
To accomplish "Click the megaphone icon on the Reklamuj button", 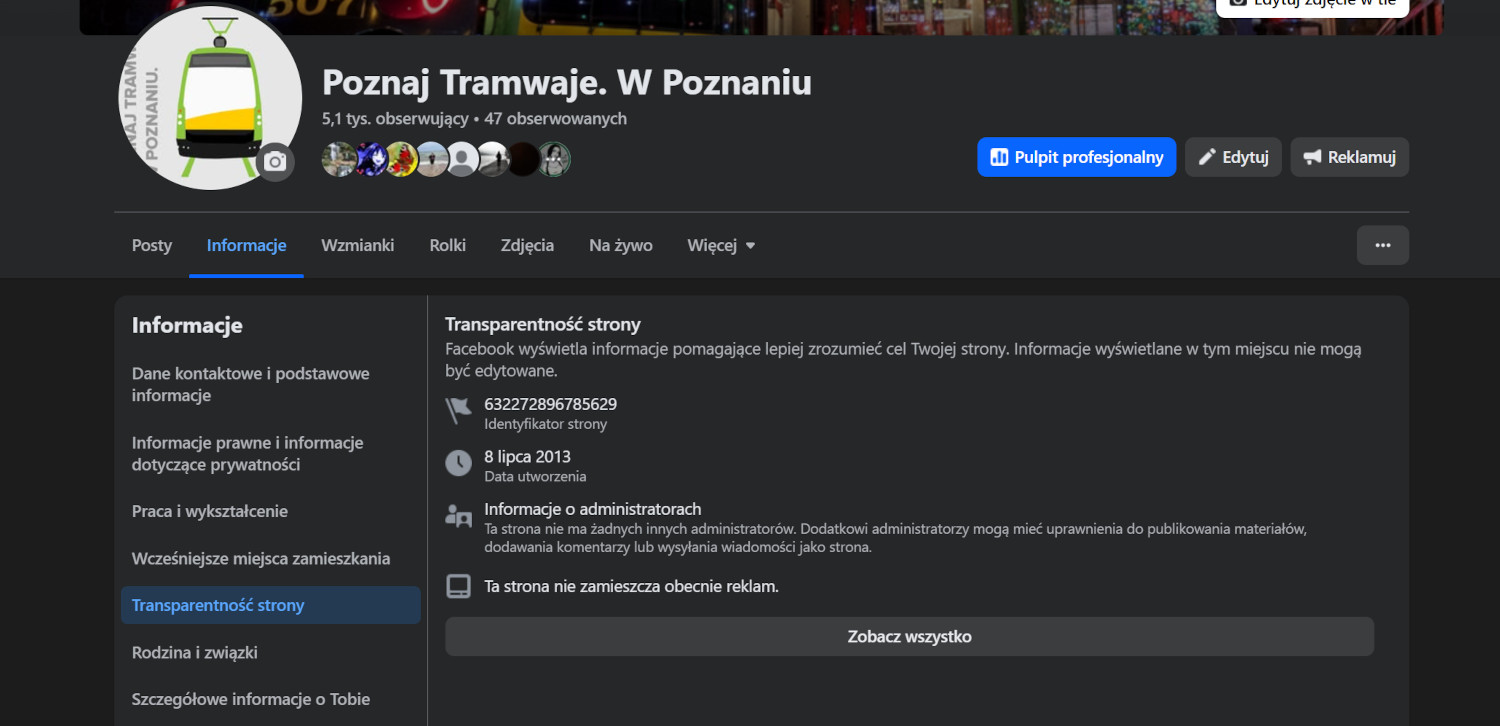I will 1313,156.
